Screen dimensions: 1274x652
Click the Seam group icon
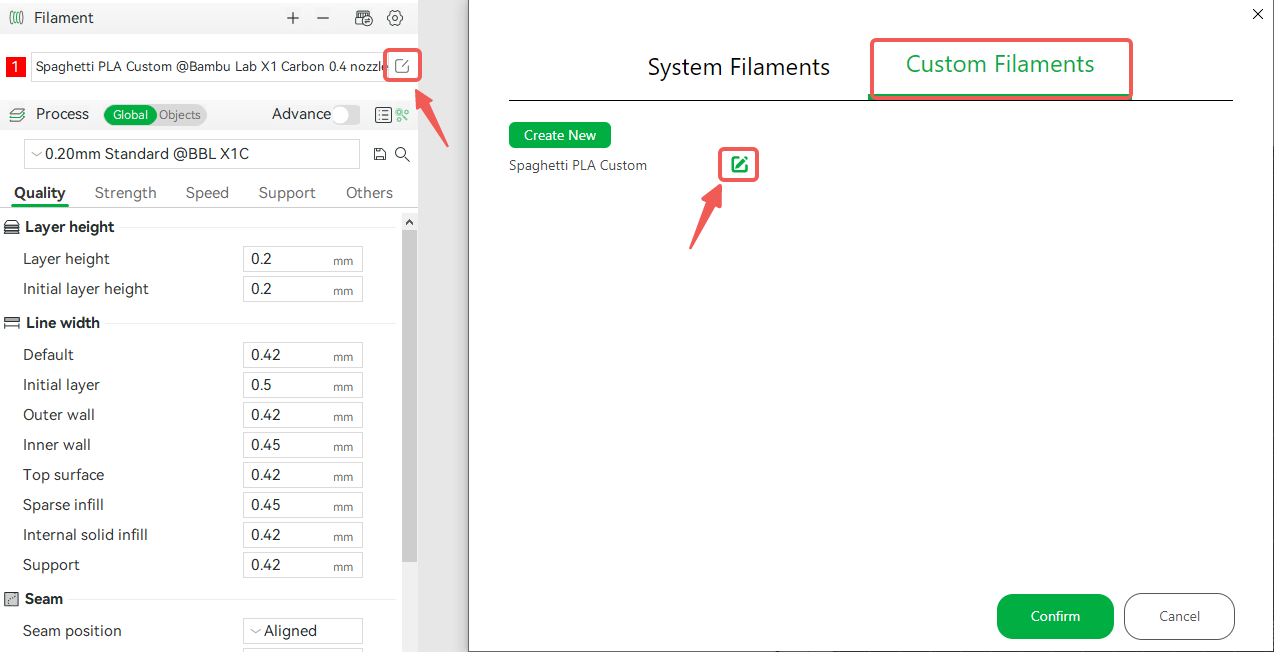pos(12,599)
